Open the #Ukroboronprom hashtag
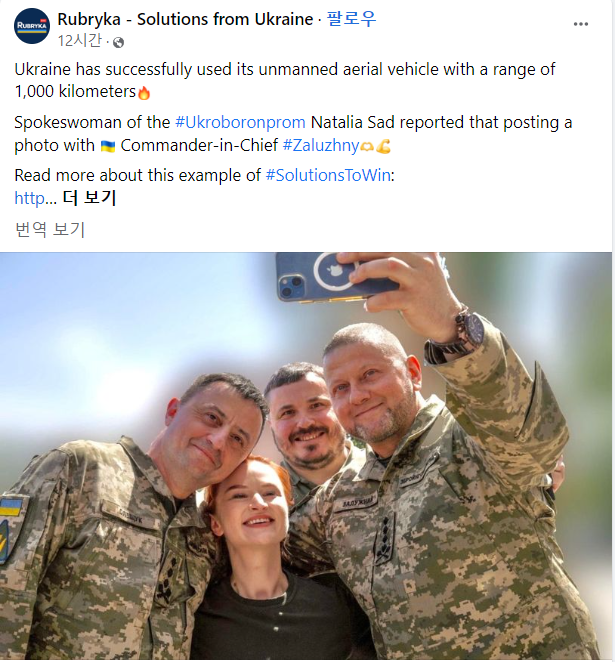The width and height of the screenshot is (615, 662). [240, 122]
